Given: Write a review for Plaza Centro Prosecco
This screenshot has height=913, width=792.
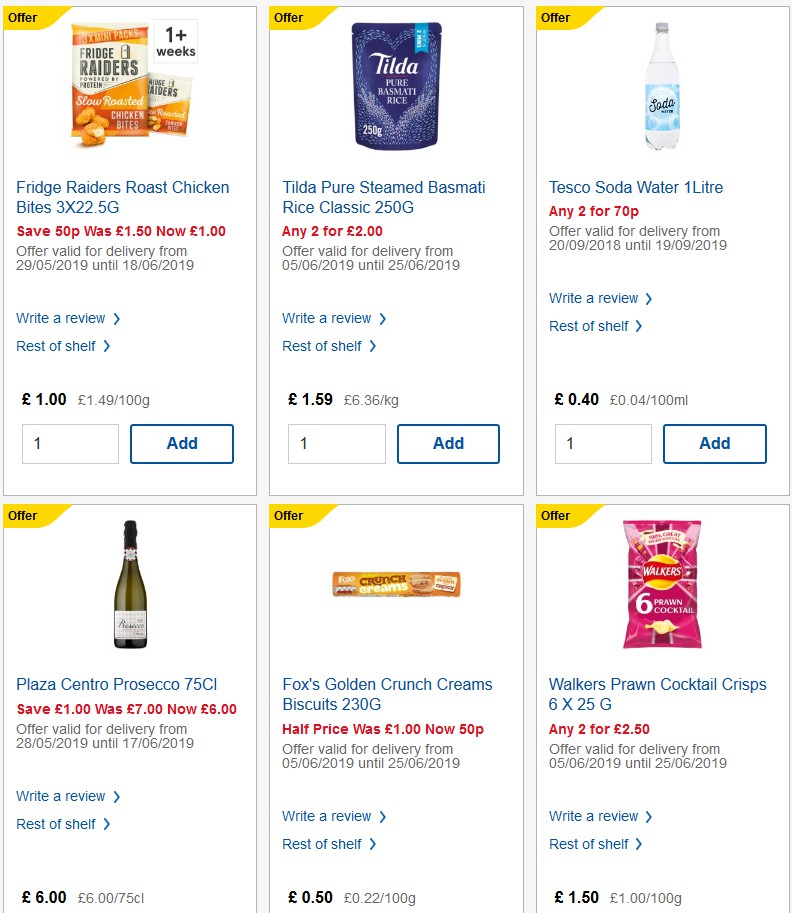Looking at the screenshot, I should click(x=61, y=796).
